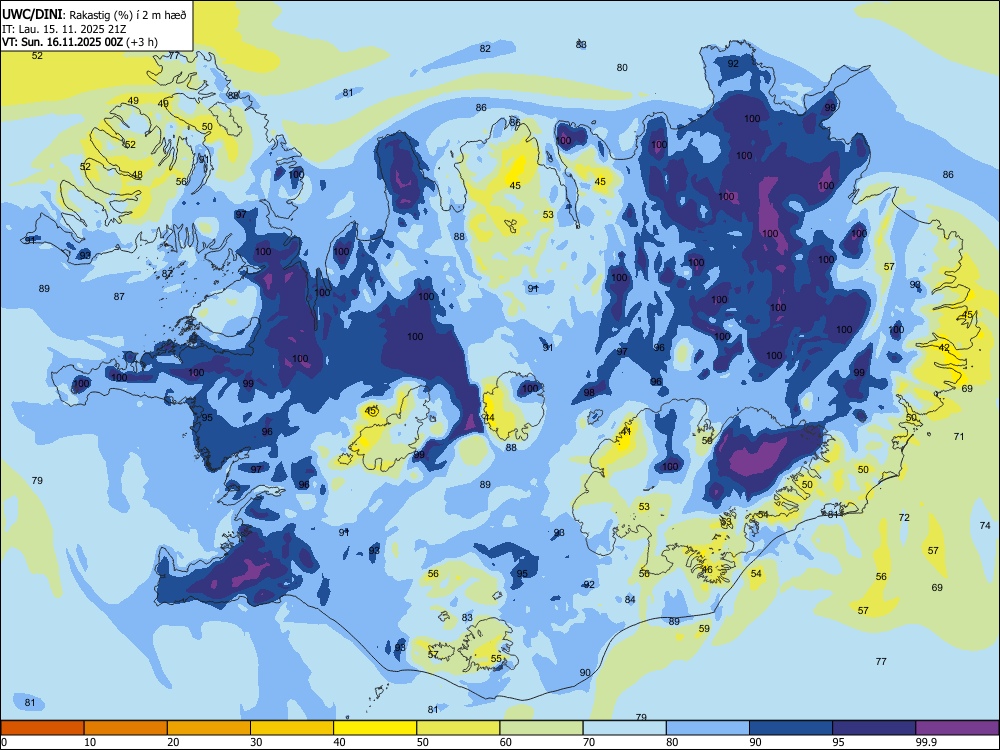Screen dimensions: 1000x750
Task: Select the indigo 95–99.9 legend swatch
Action: coord(874,728)
